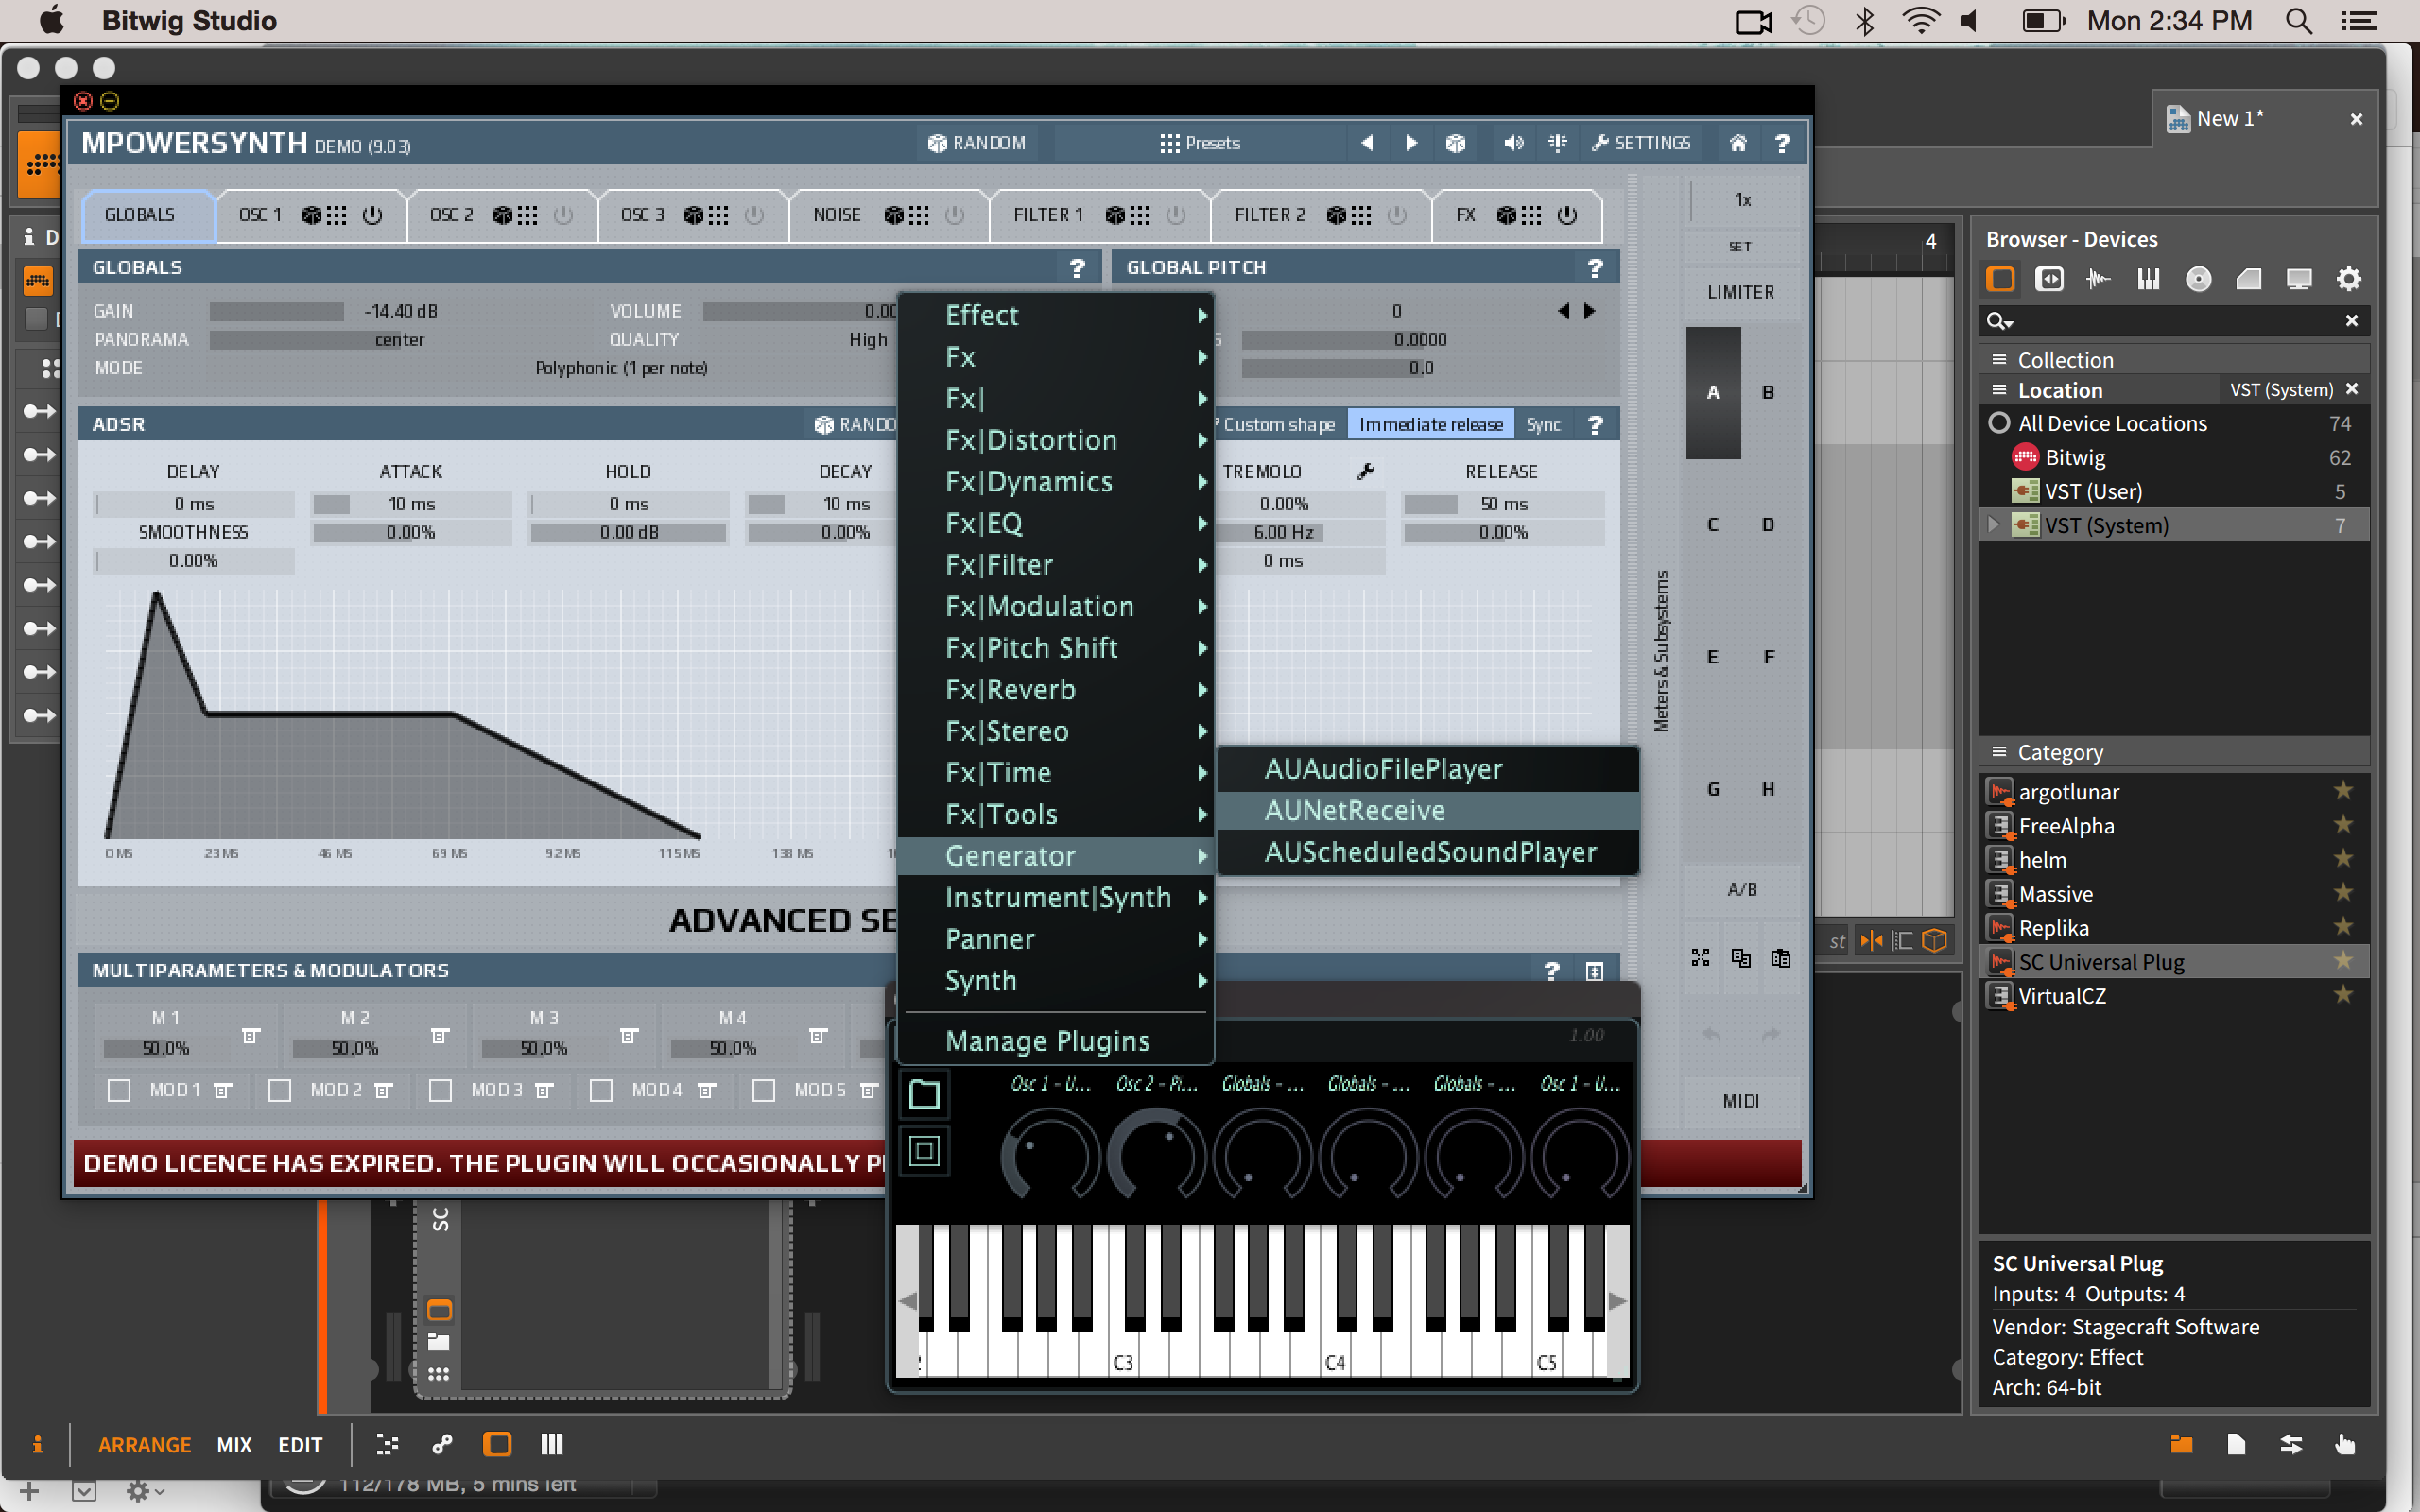Open the Fx|Dynamics submenu
The image size is (2420, 1512).
[x=1056, y=482]
